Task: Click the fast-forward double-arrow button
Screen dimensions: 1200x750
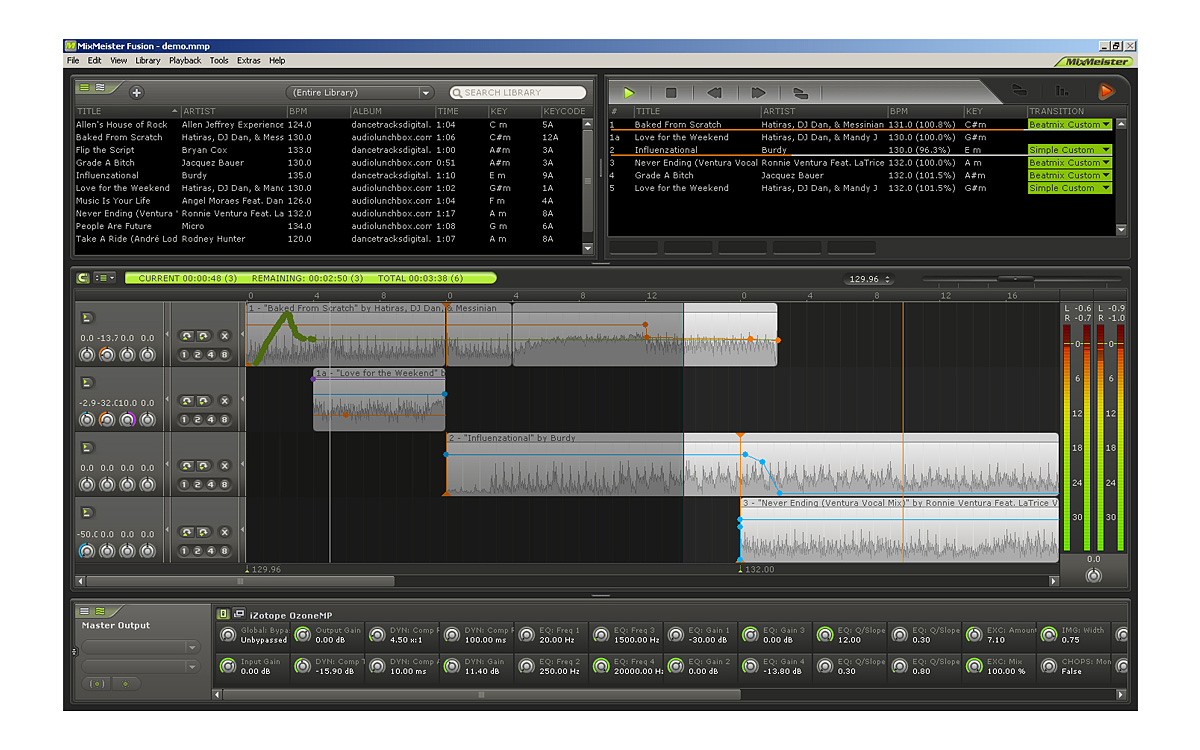Action: (x=758, y=93)
